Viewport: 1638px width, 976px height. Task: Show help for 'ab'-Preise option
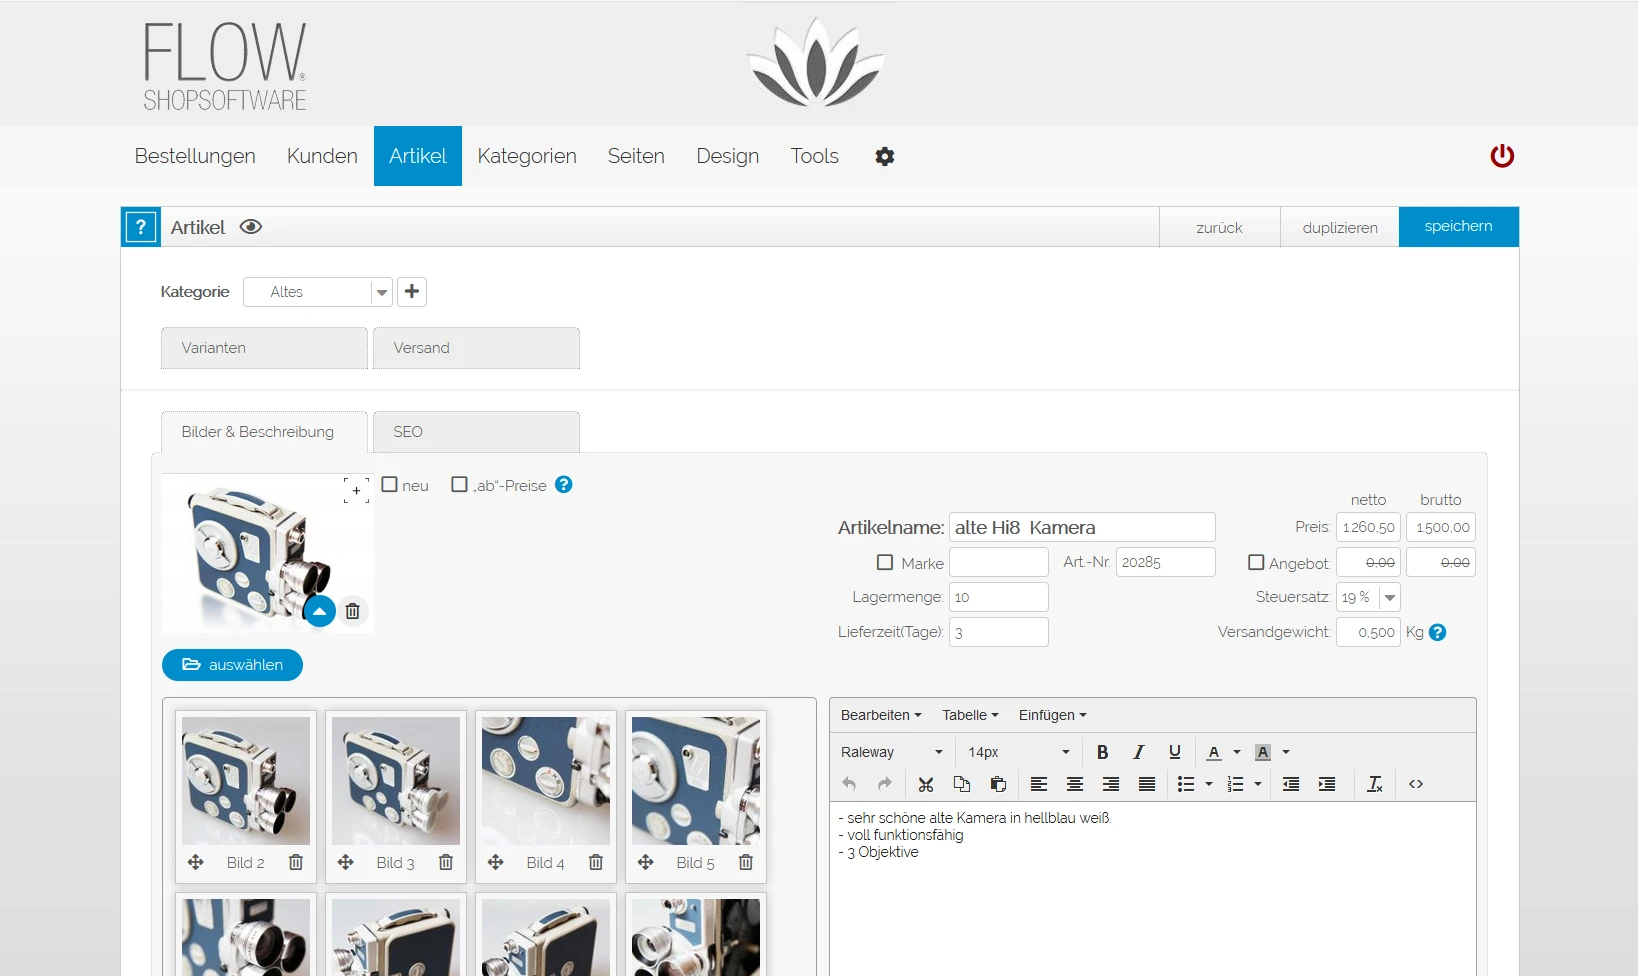pos(564,484)
